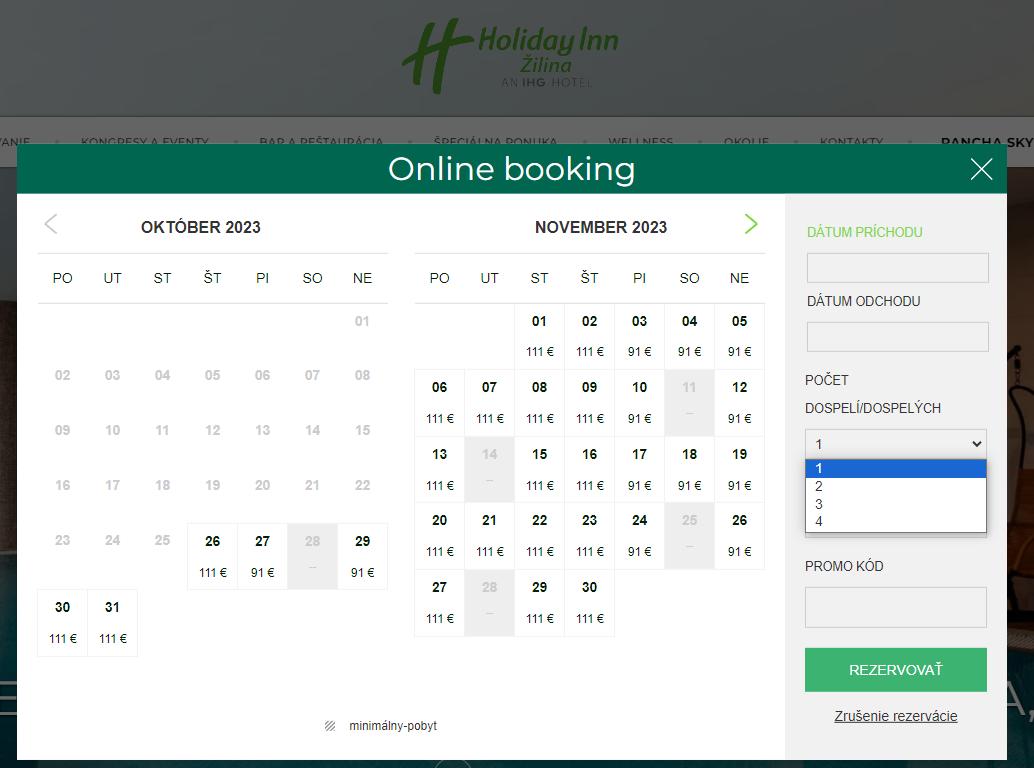1034x768 pixels.
Task: Select November 30 in the calendar
Action: pos(589,601)
